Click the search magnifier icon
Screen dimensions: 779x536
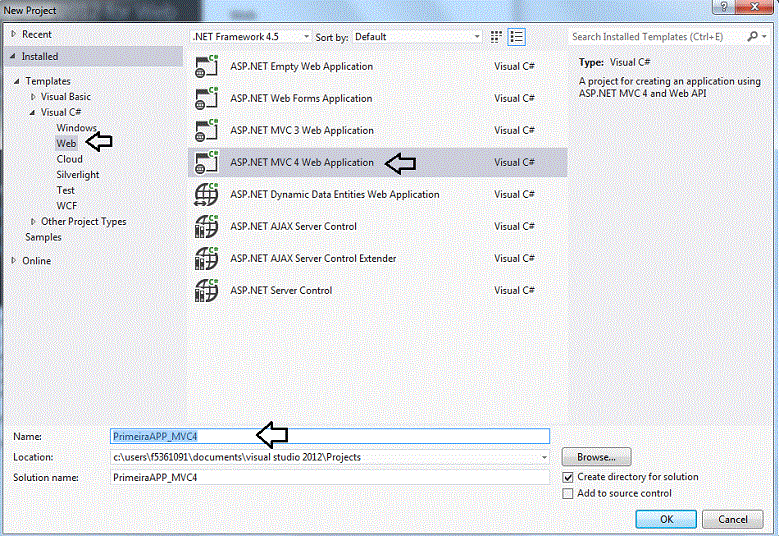coord(753,36)
